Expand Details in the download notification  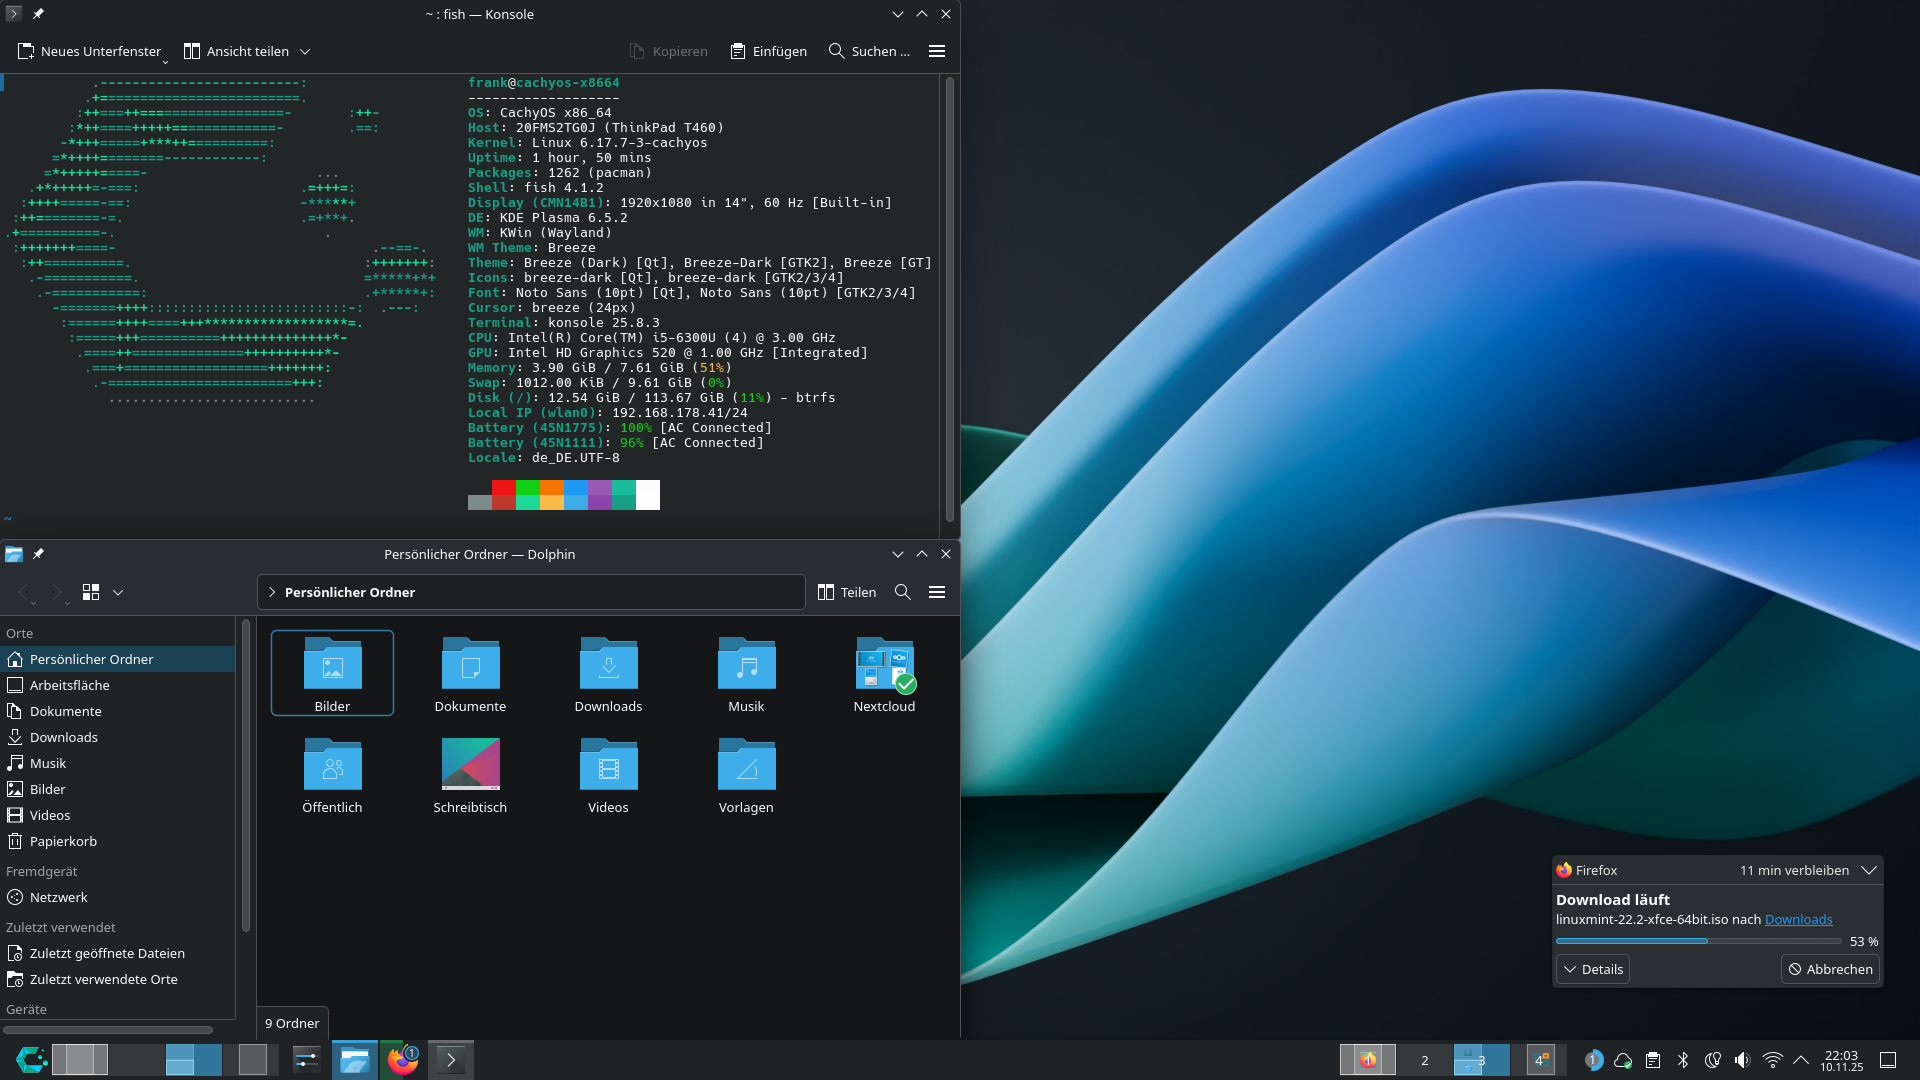click(x=1593, y=969)
